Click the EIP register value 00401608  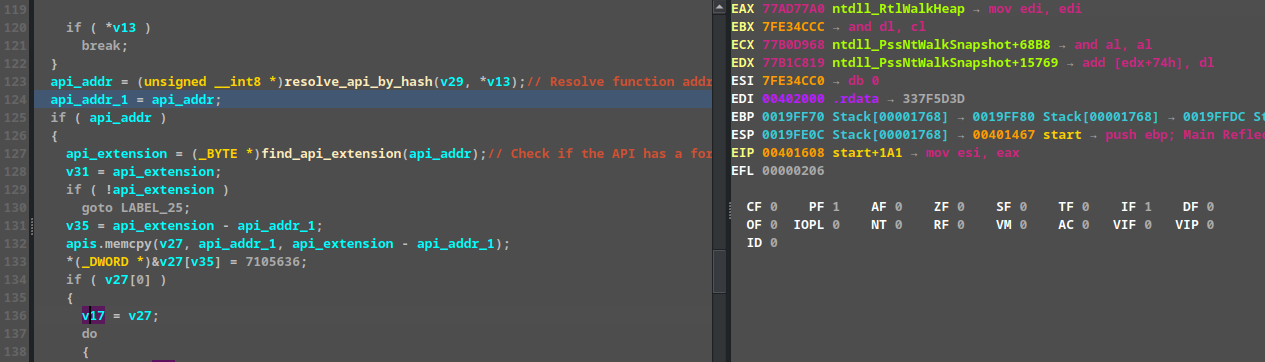tap(793, 152)
